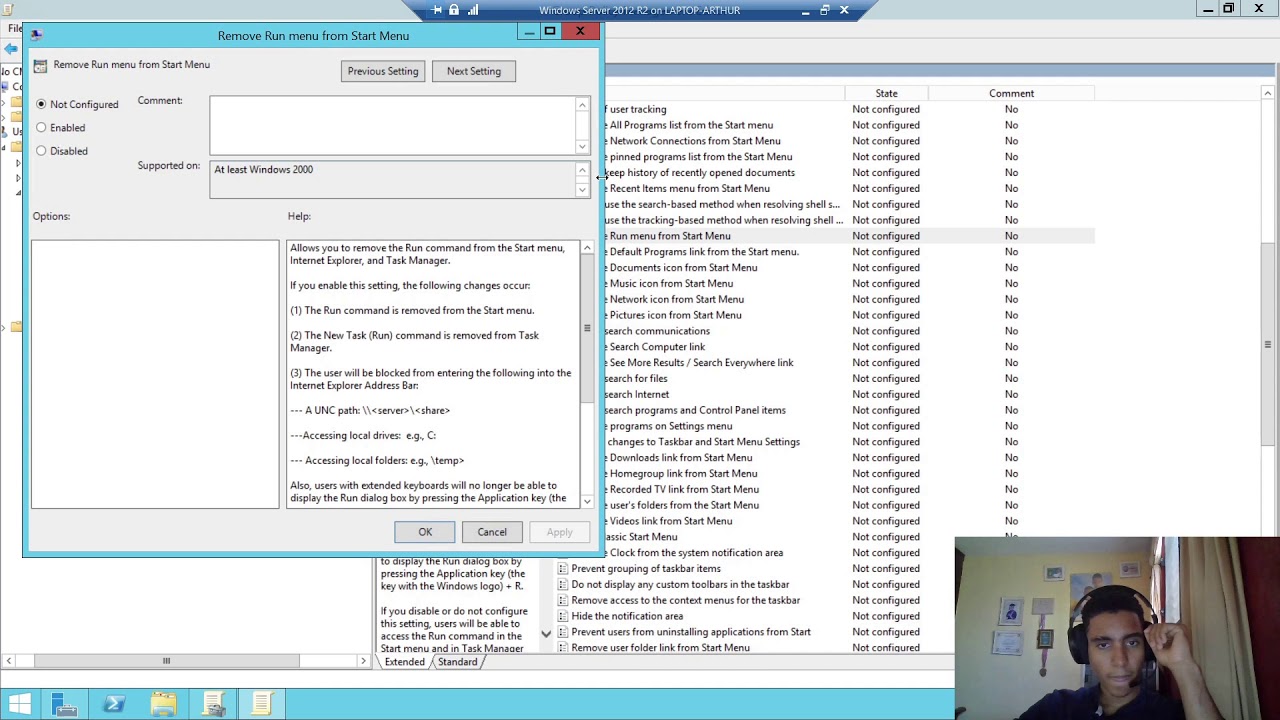Click the pin icon on the connection bar
1280x720 pixels.
437,10
